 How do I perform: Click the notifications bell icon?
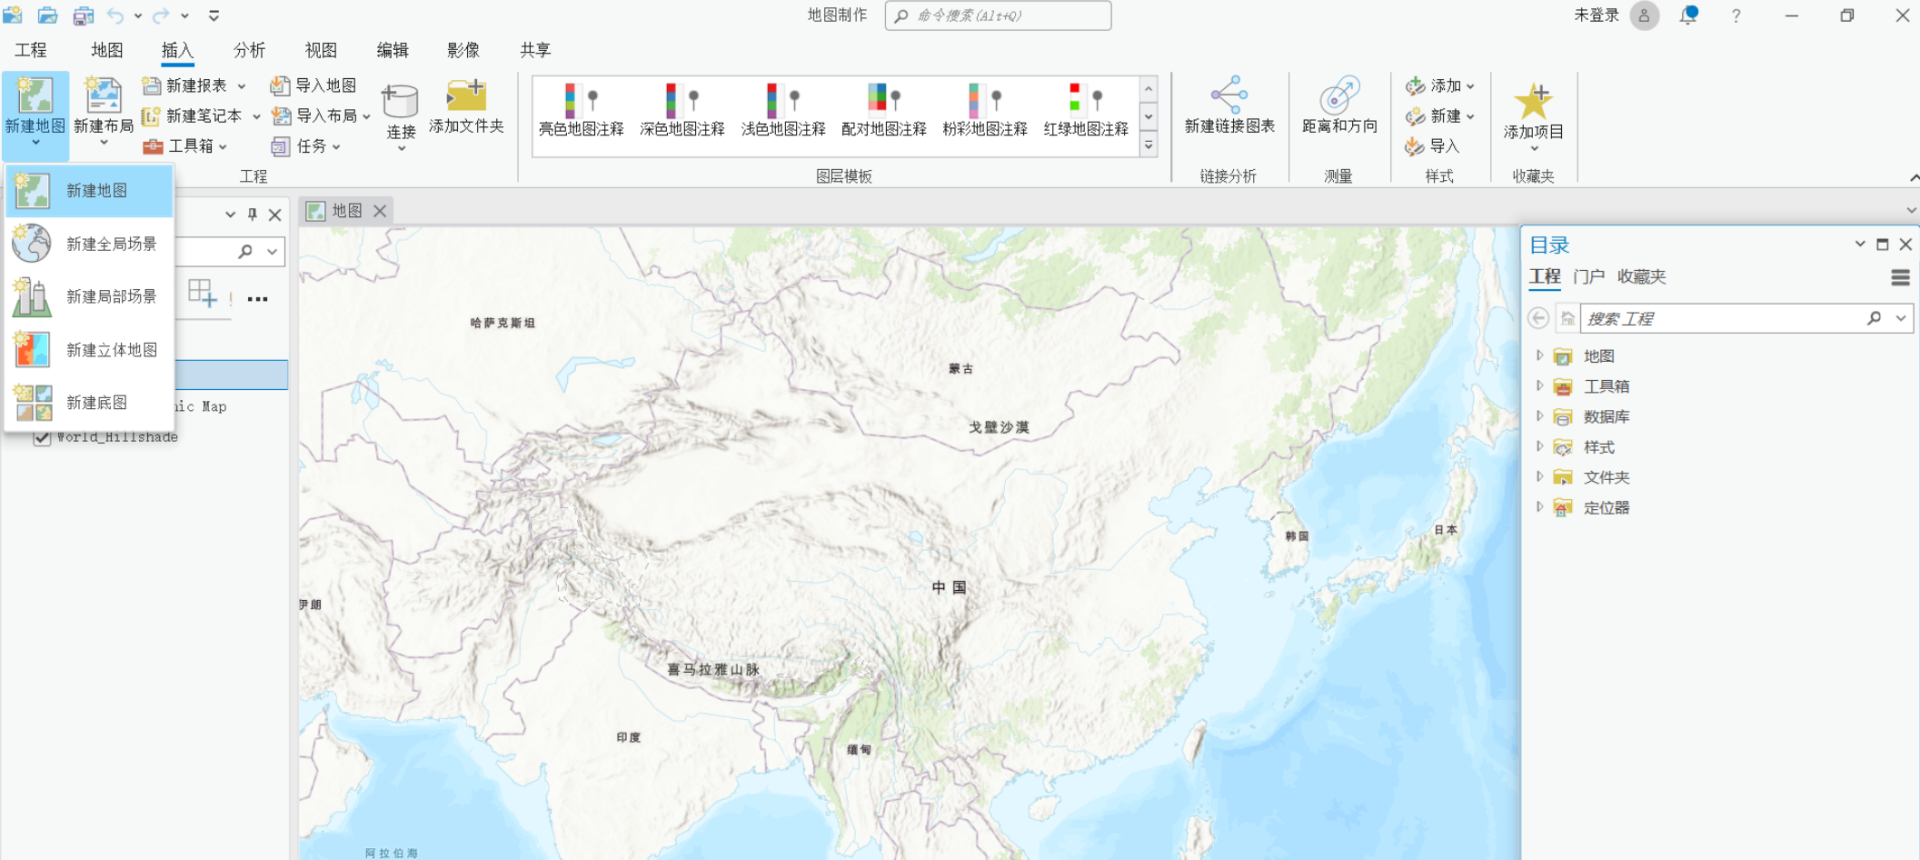[x=1689, y=15]
